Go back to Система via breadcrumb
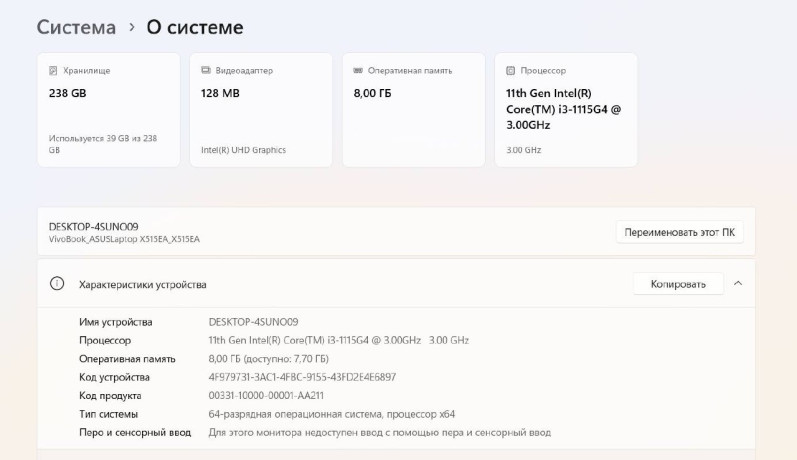Viewport: 797px width, 460px height. coord(76,28)
